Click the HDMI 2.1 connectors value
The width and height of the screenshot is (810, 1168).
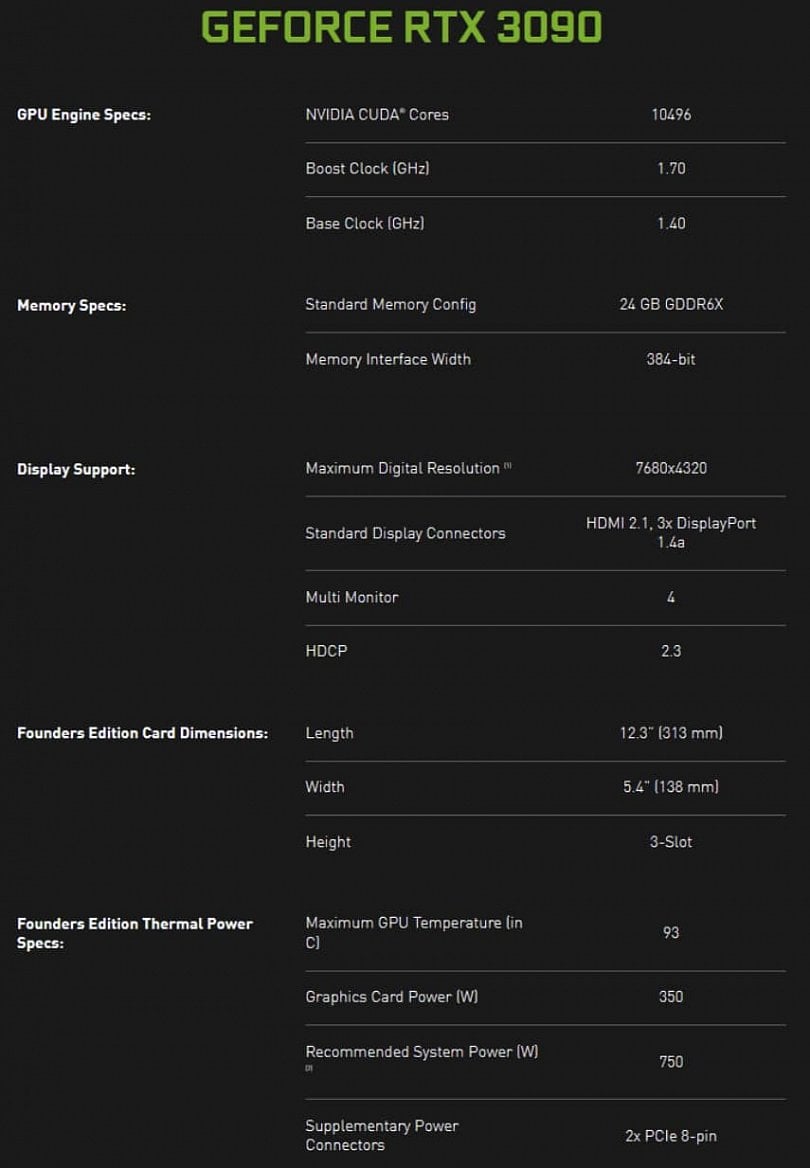click(670, 532)
